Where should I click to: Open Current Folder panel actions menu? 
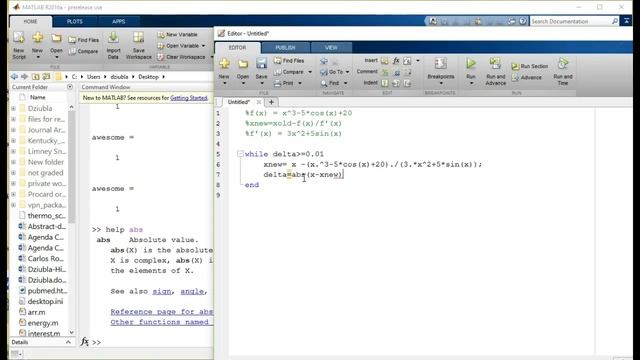[70, 87]
